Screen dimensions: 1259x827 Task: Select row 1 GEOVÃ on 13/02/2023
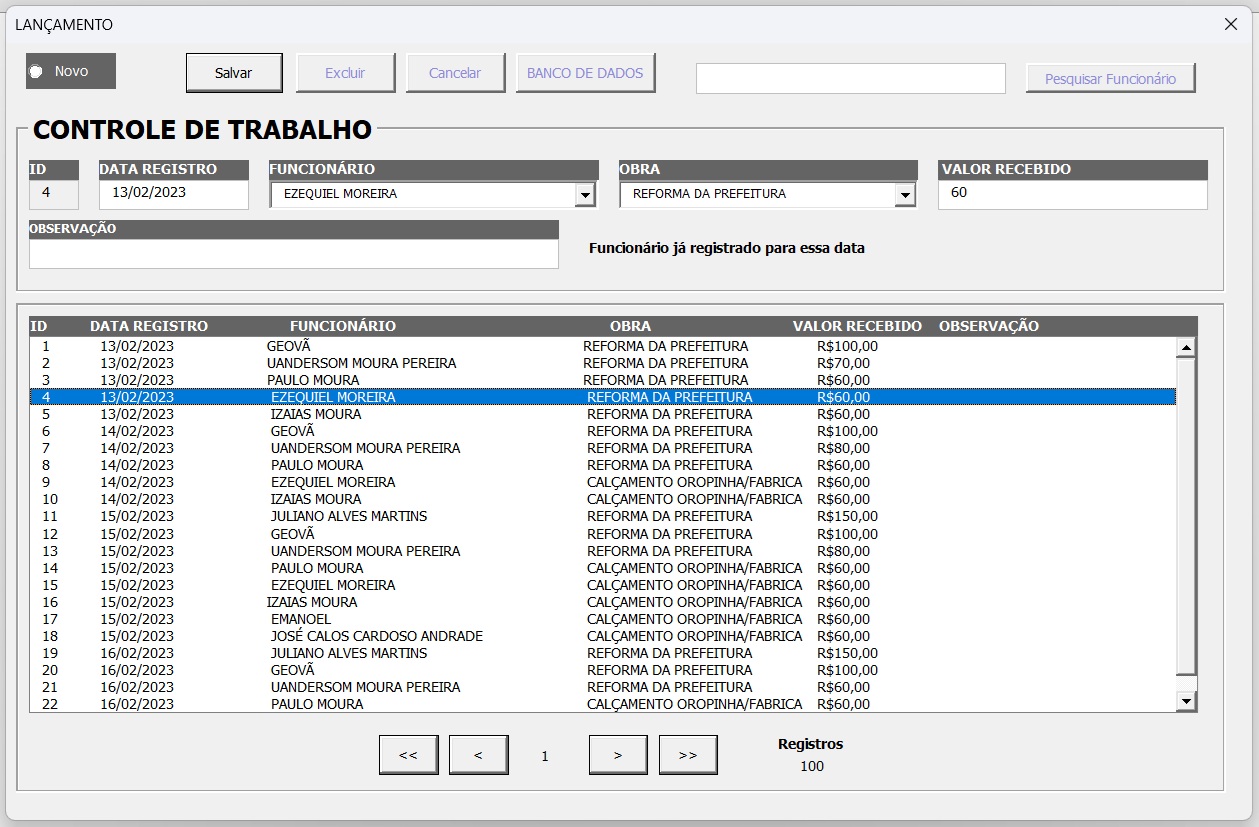pyautogui.click(x=603, y=346)
